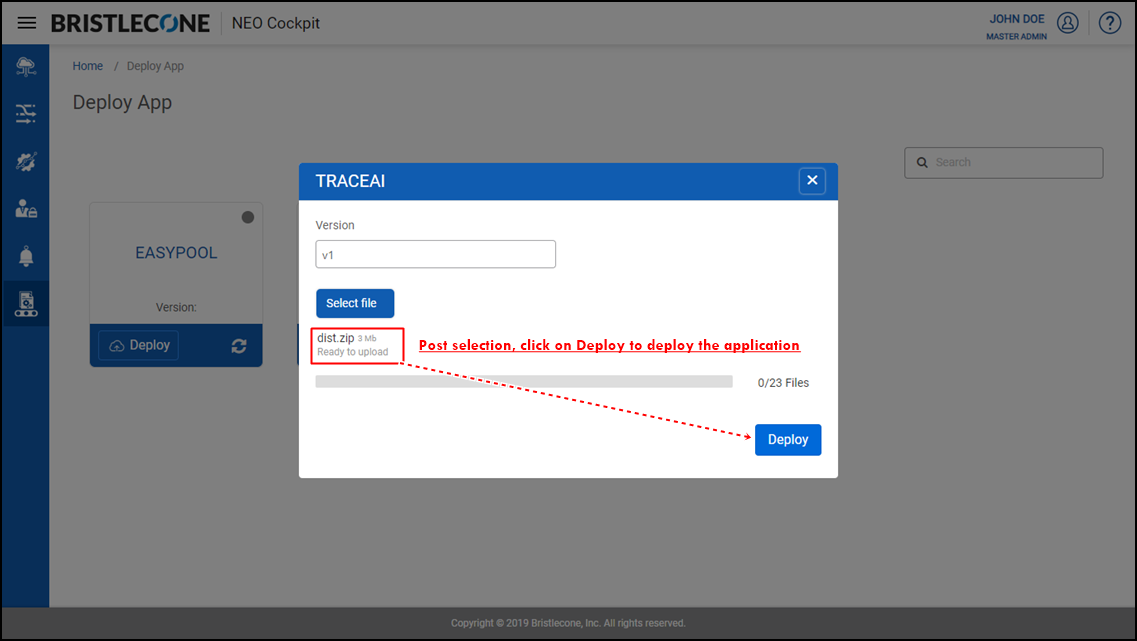Open the Deploy App sidebar icon
The width and height of the screenshot is (1137, 641).
point(26,304)
